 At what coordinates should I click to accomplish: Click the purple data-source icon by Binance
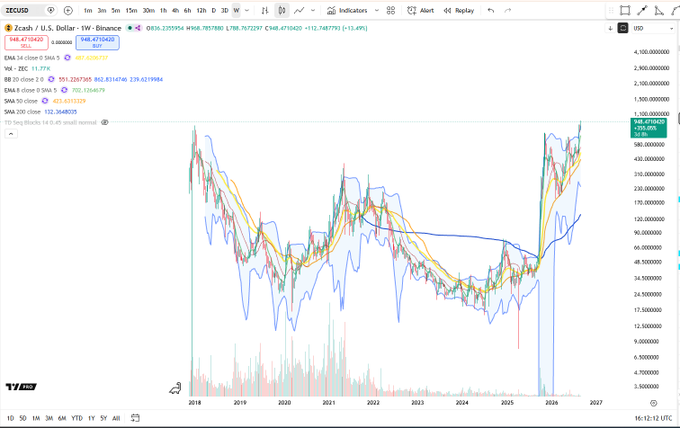[137, 28]
